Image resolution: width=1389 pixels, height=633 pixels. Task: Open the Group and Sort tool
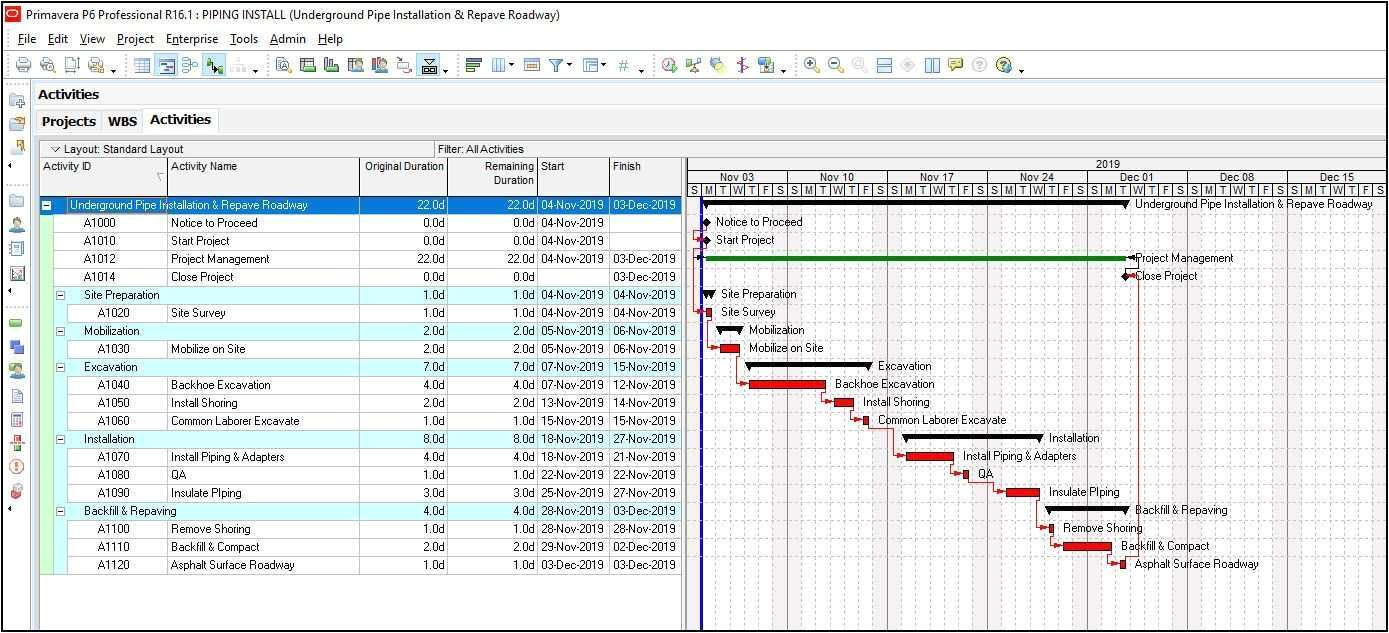pyautogui.click(x=474, y=65)
